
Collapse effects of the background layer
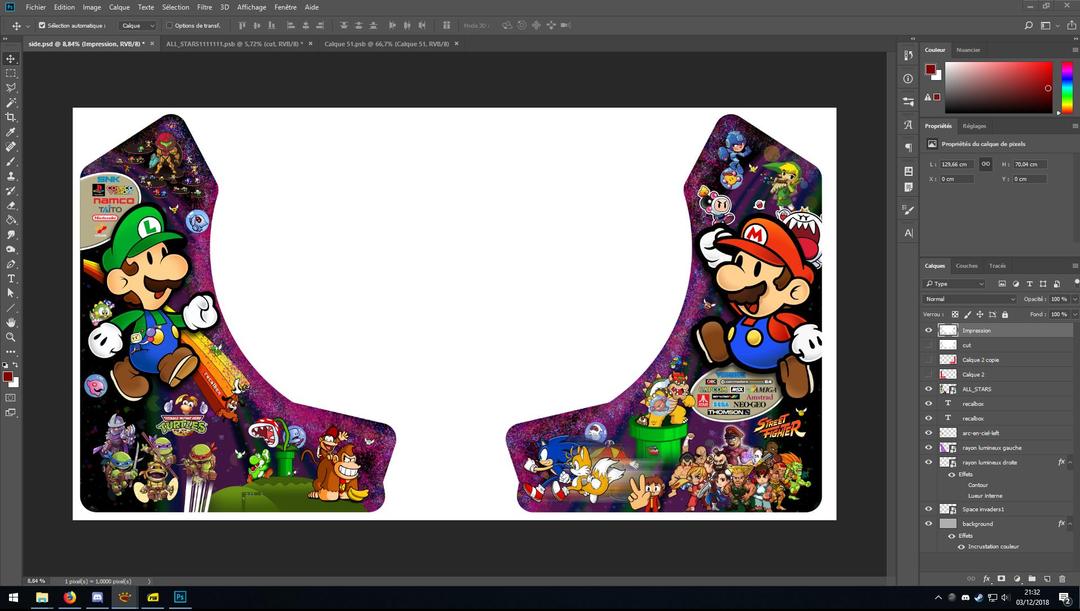click(x=1071, y=524)
